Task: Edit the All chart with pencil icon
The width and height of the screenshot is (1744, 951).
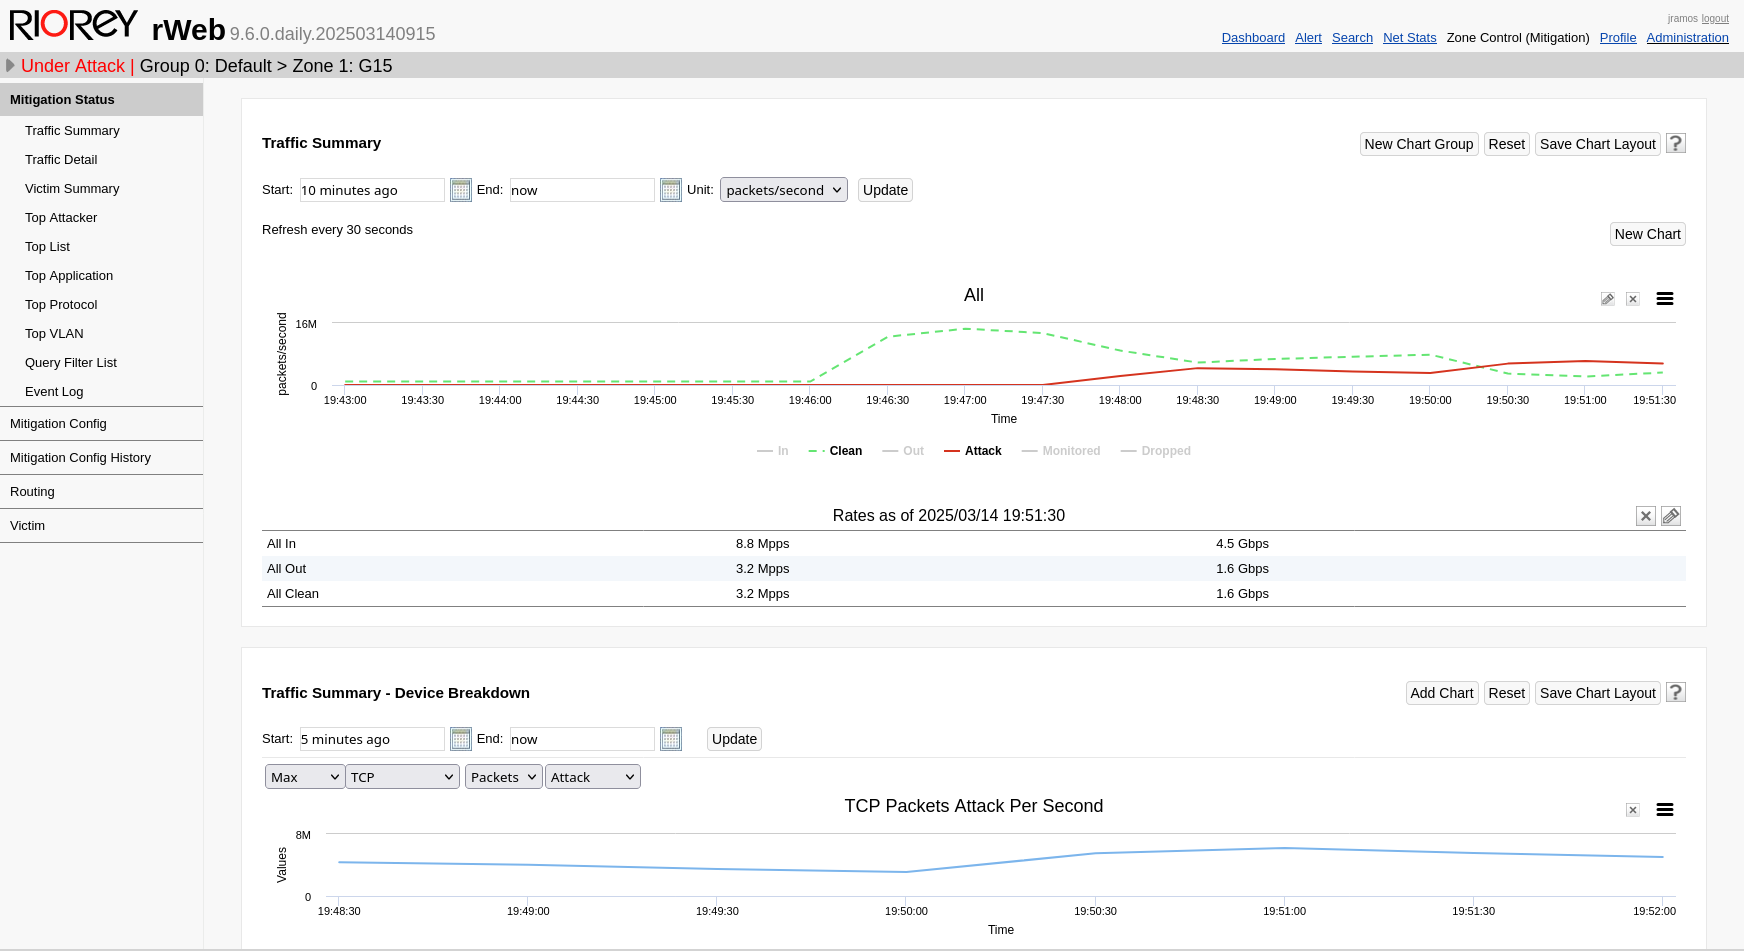Action: [x=1607, y=299]
